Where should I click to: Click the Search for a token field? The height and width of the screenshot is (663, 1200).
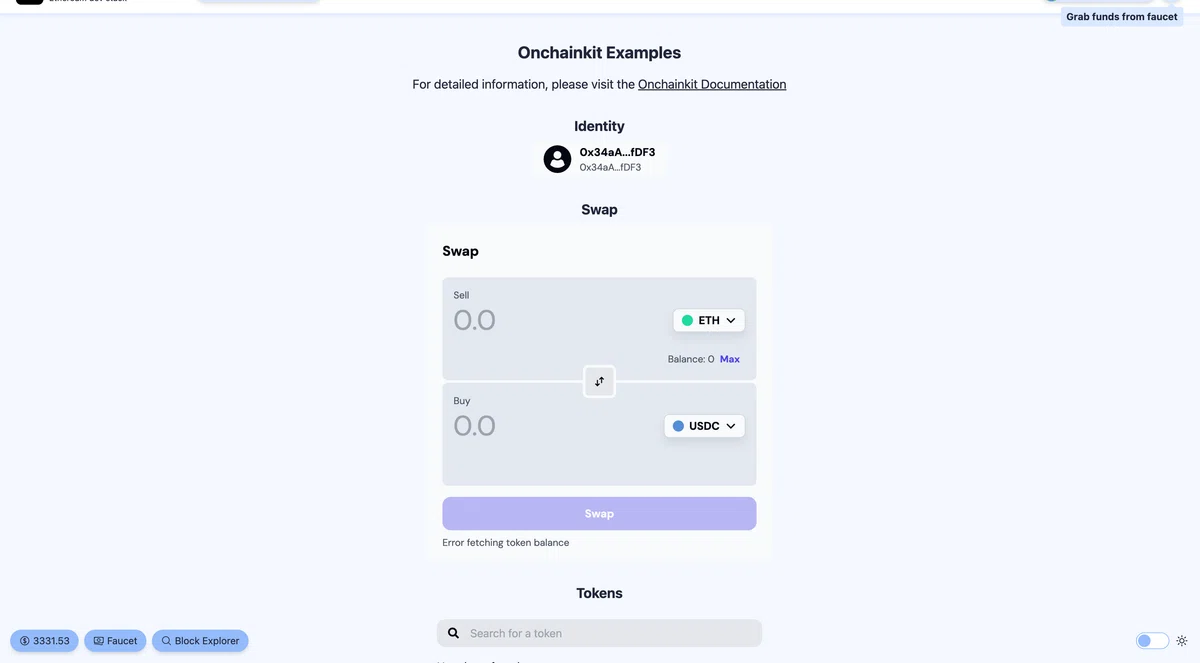coord(599,633)
